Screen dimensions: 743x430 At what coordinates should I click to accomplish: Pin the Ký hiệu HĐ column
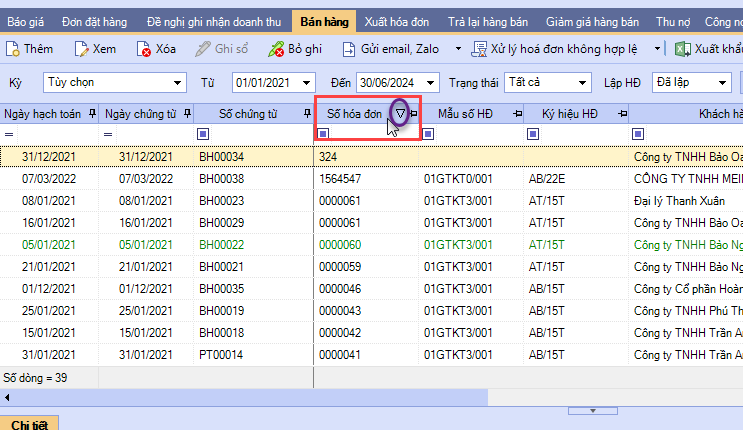(623, 114)
